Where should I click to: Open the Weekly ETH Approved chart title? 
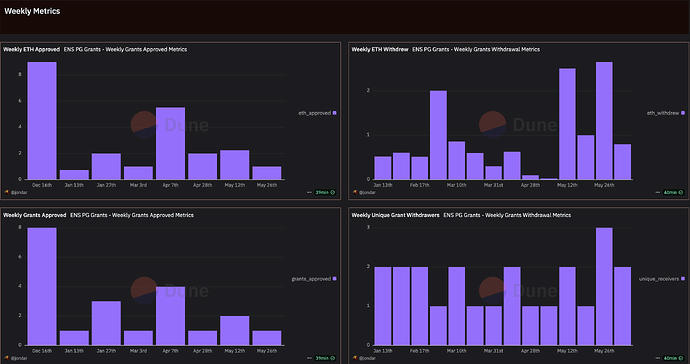(x=31, y=49)
